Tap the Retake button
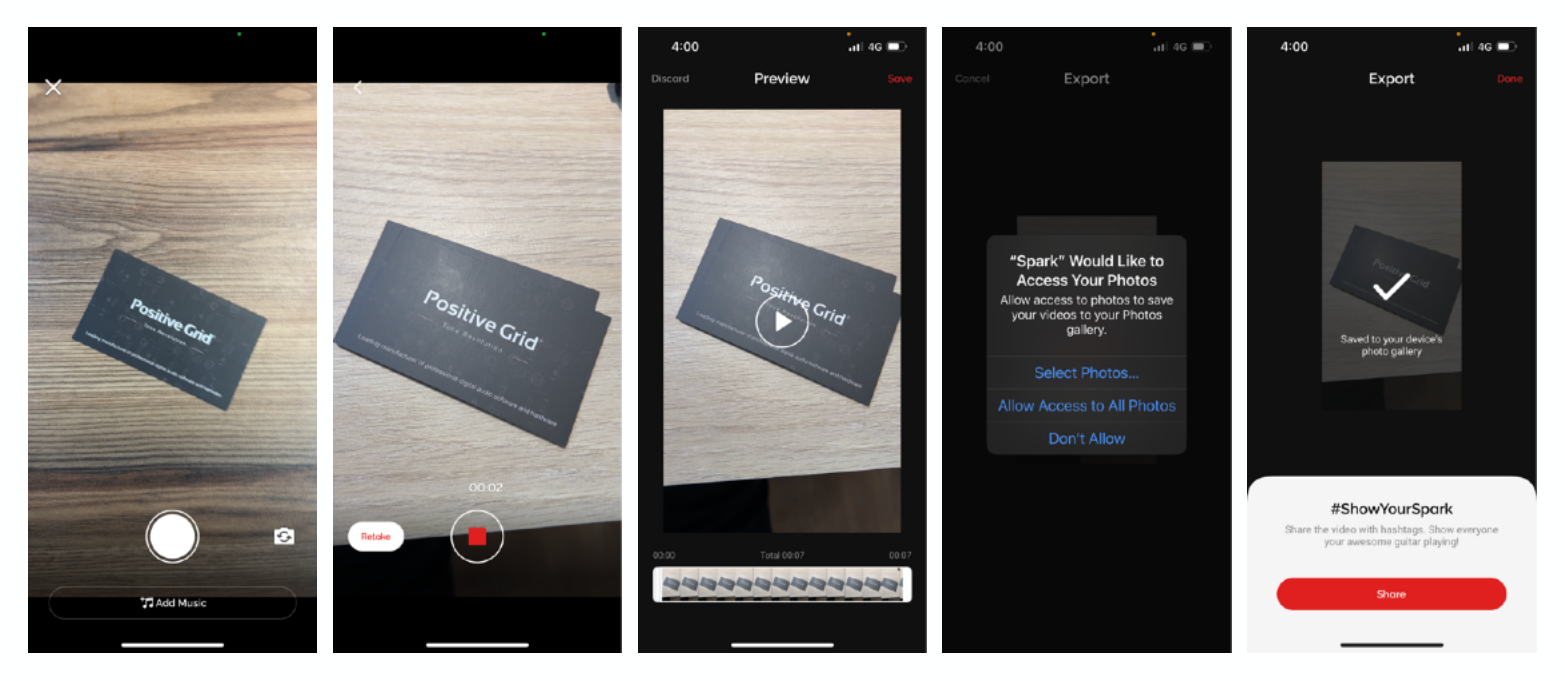This screenshot has width=1565, height=681. [376, 537]
